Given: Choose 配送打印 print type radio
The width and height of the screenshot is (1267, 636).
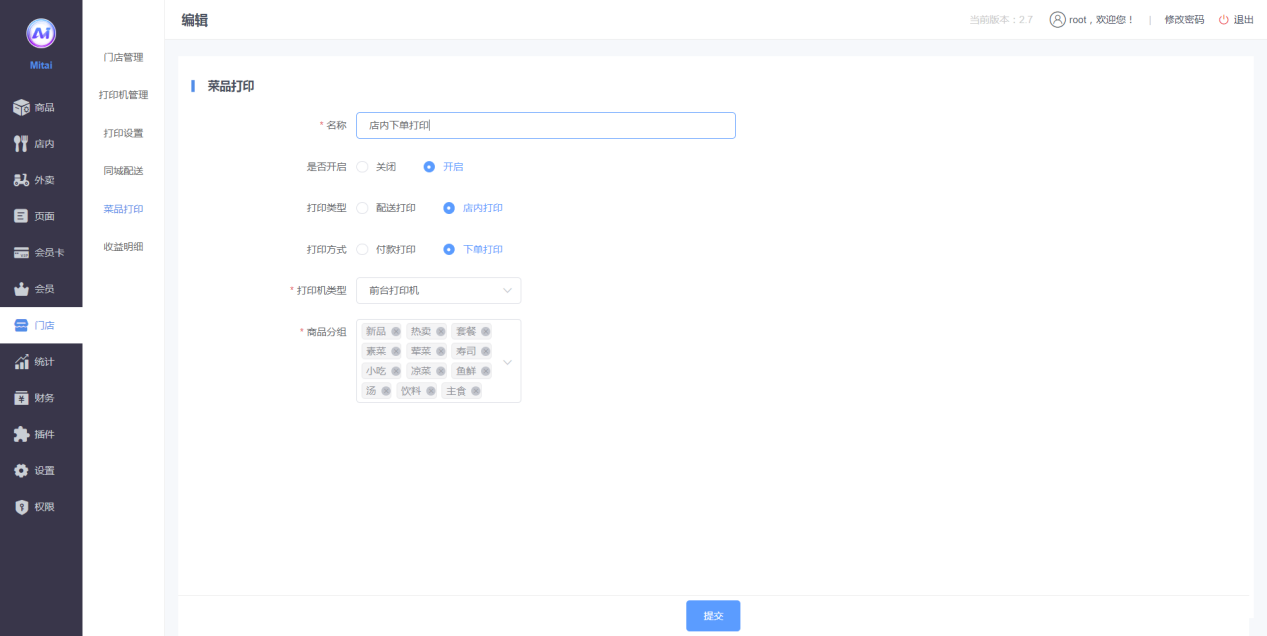Looking at the screenshot, I should coord(363,208).
